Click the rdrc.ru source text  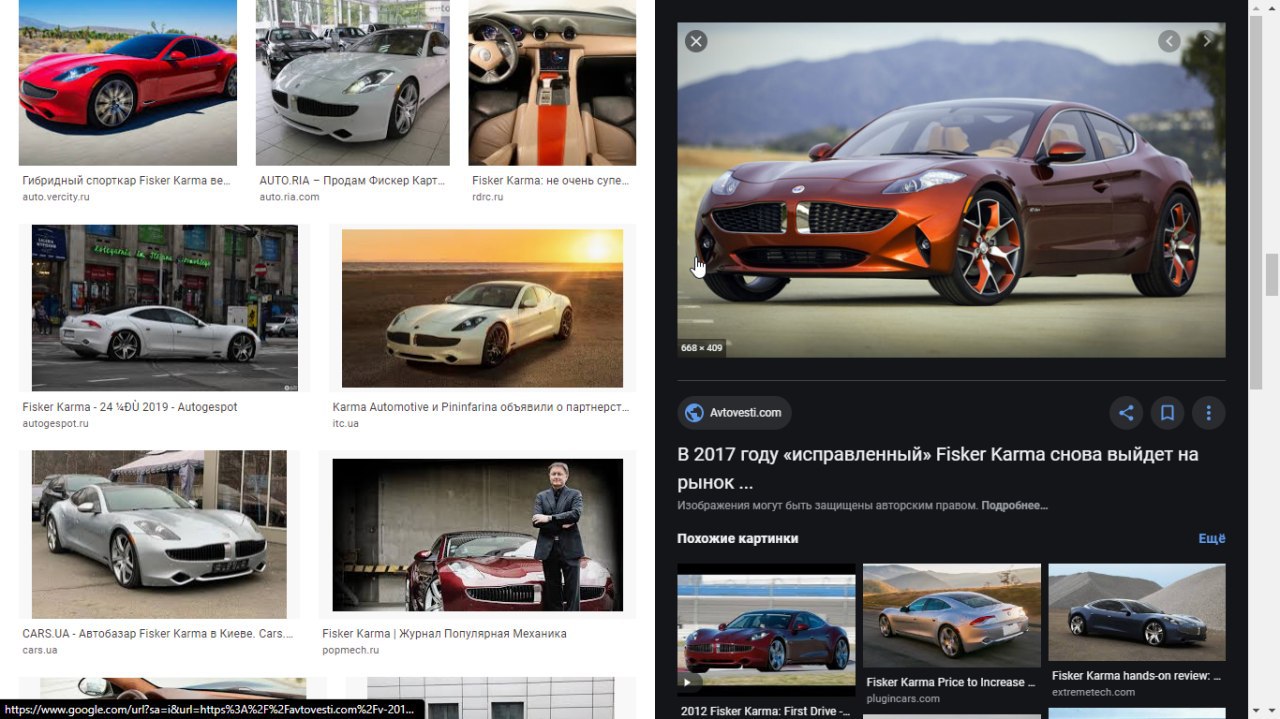(488, 197)
